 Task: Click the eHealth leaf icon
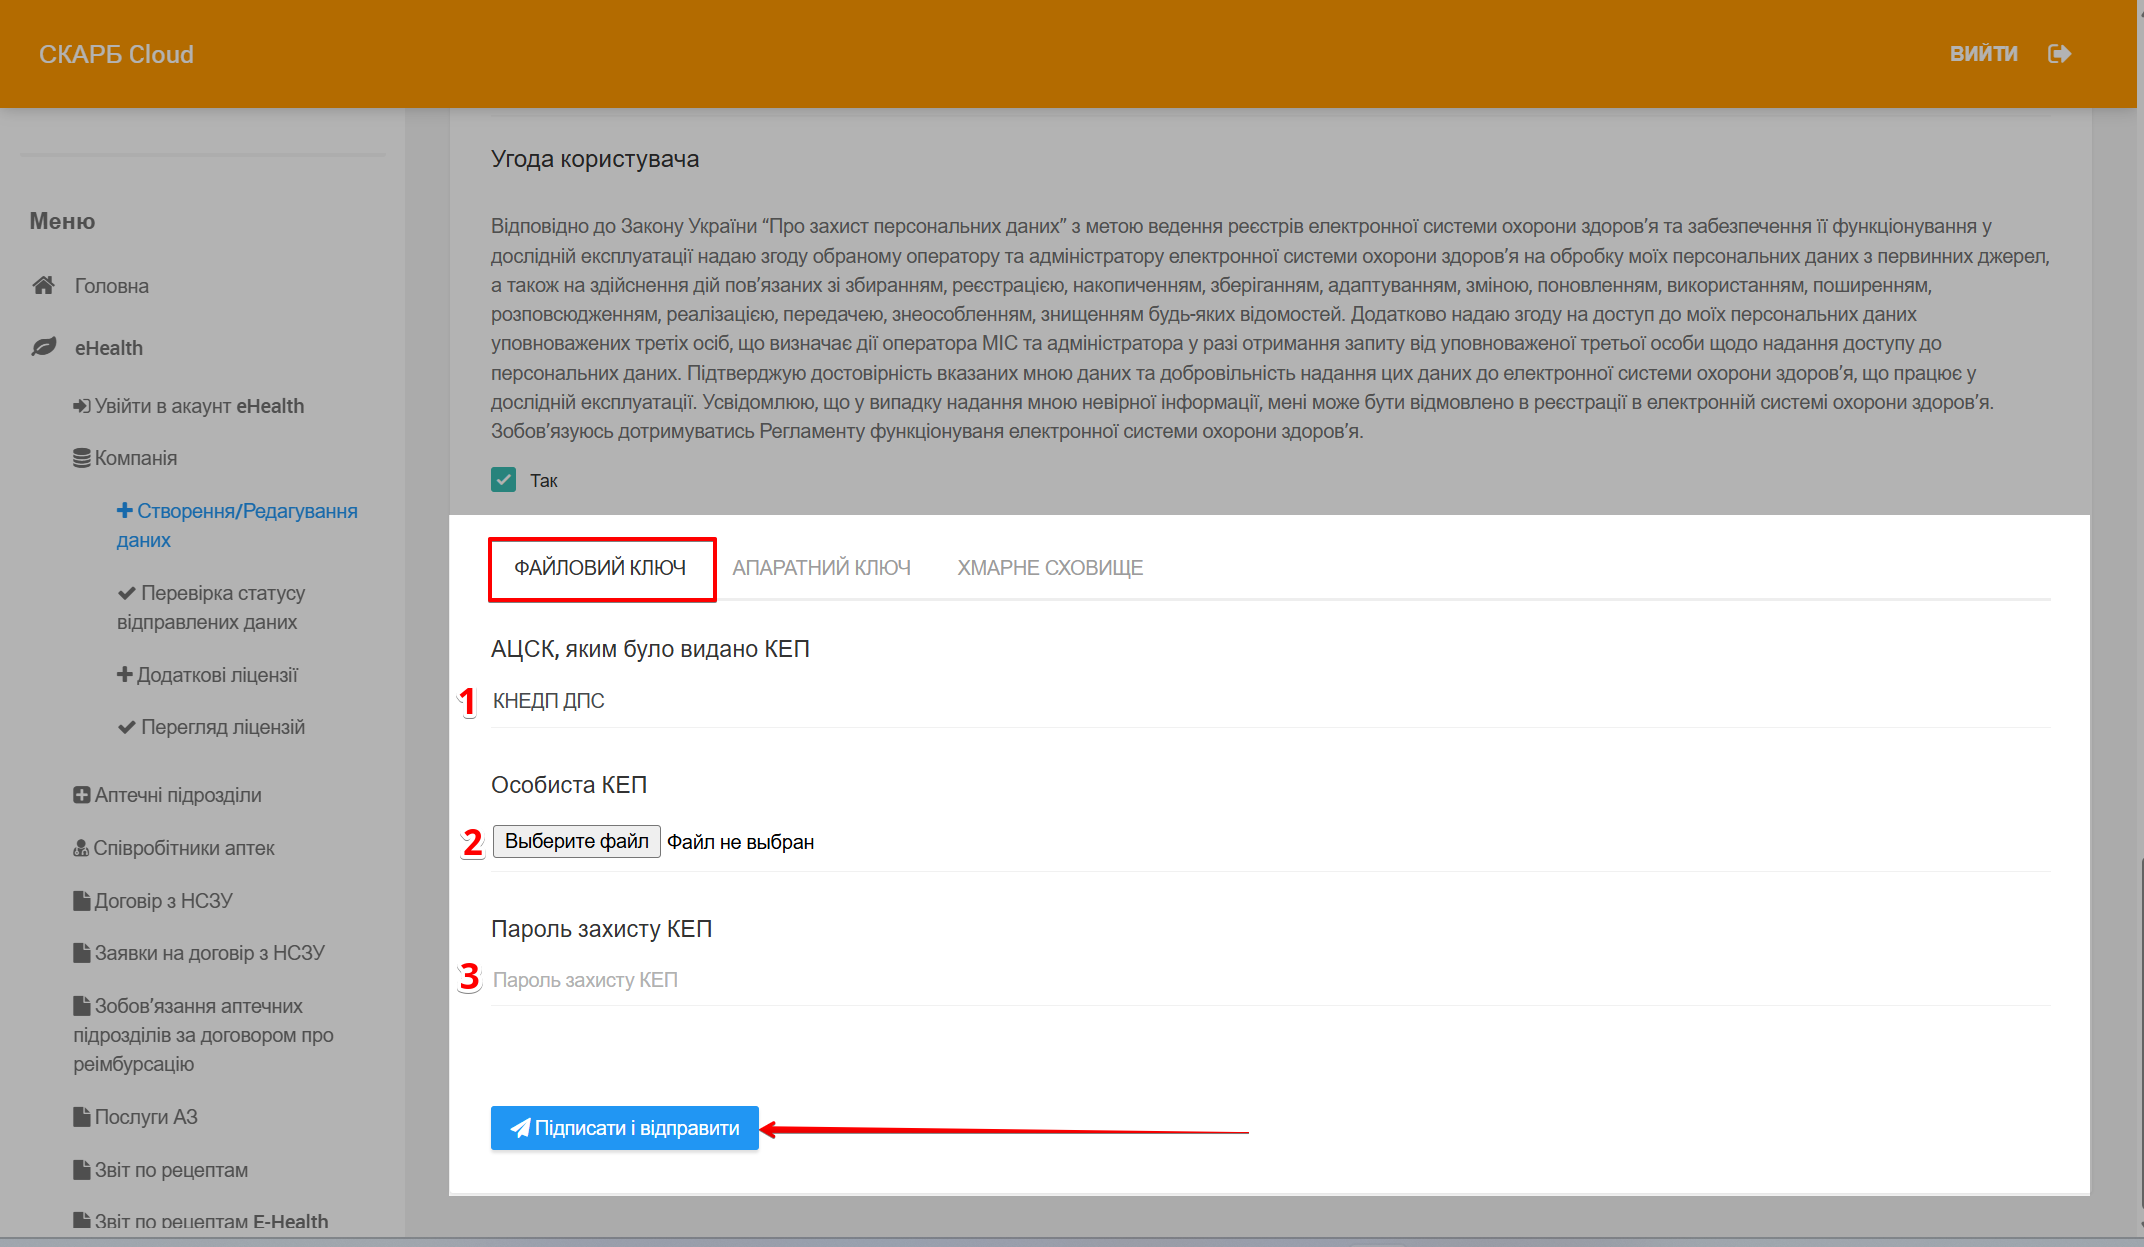click(44, 347)
